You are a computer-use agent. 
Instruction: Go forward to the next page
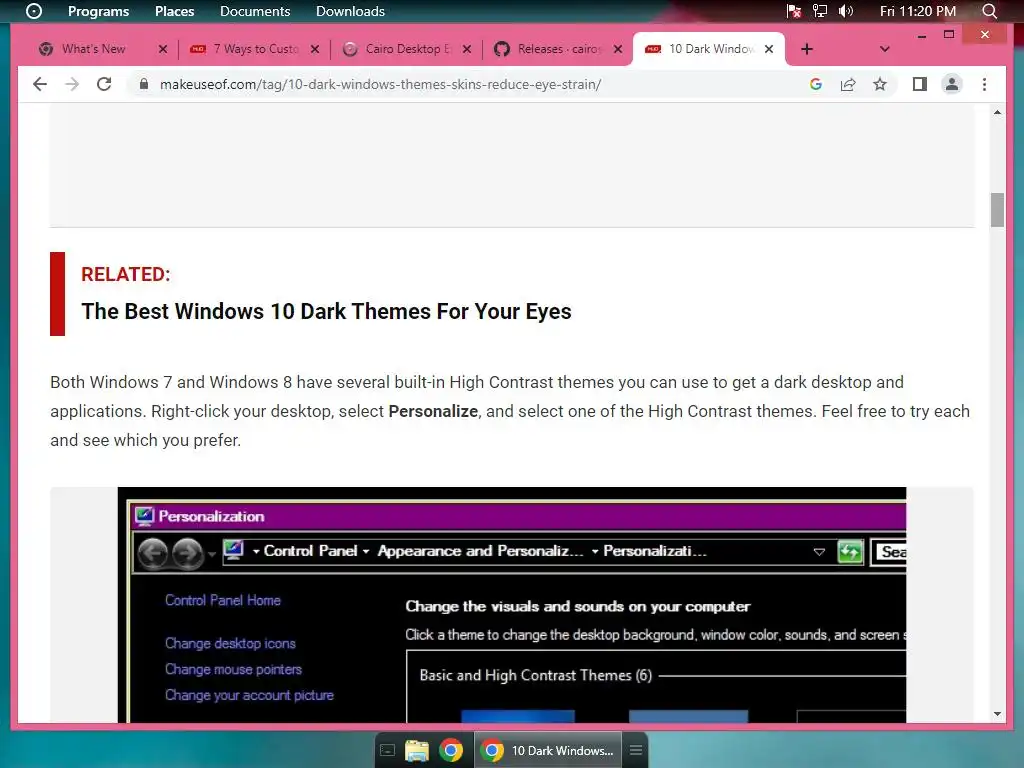point(72,84)
